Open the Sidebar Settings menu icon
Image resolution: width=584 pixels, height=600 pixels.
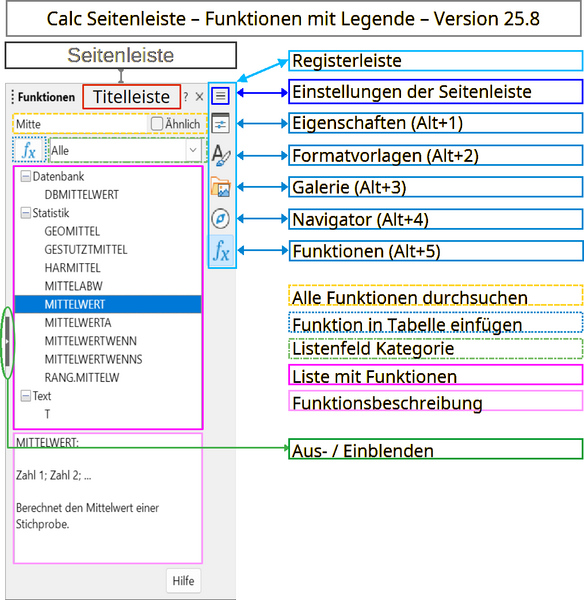[x=221, y=96]
